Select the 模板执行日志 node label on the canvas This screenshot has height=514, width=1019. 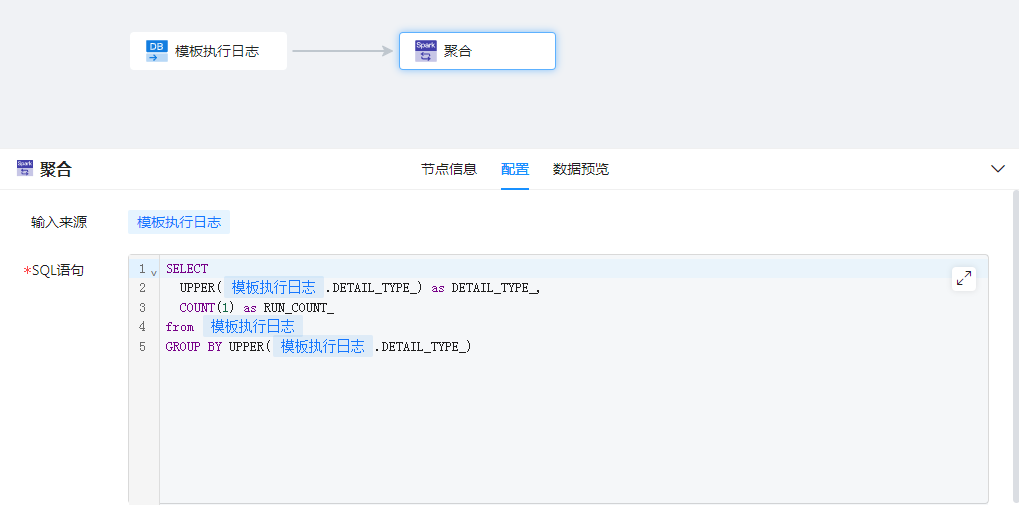click(217, 51)
